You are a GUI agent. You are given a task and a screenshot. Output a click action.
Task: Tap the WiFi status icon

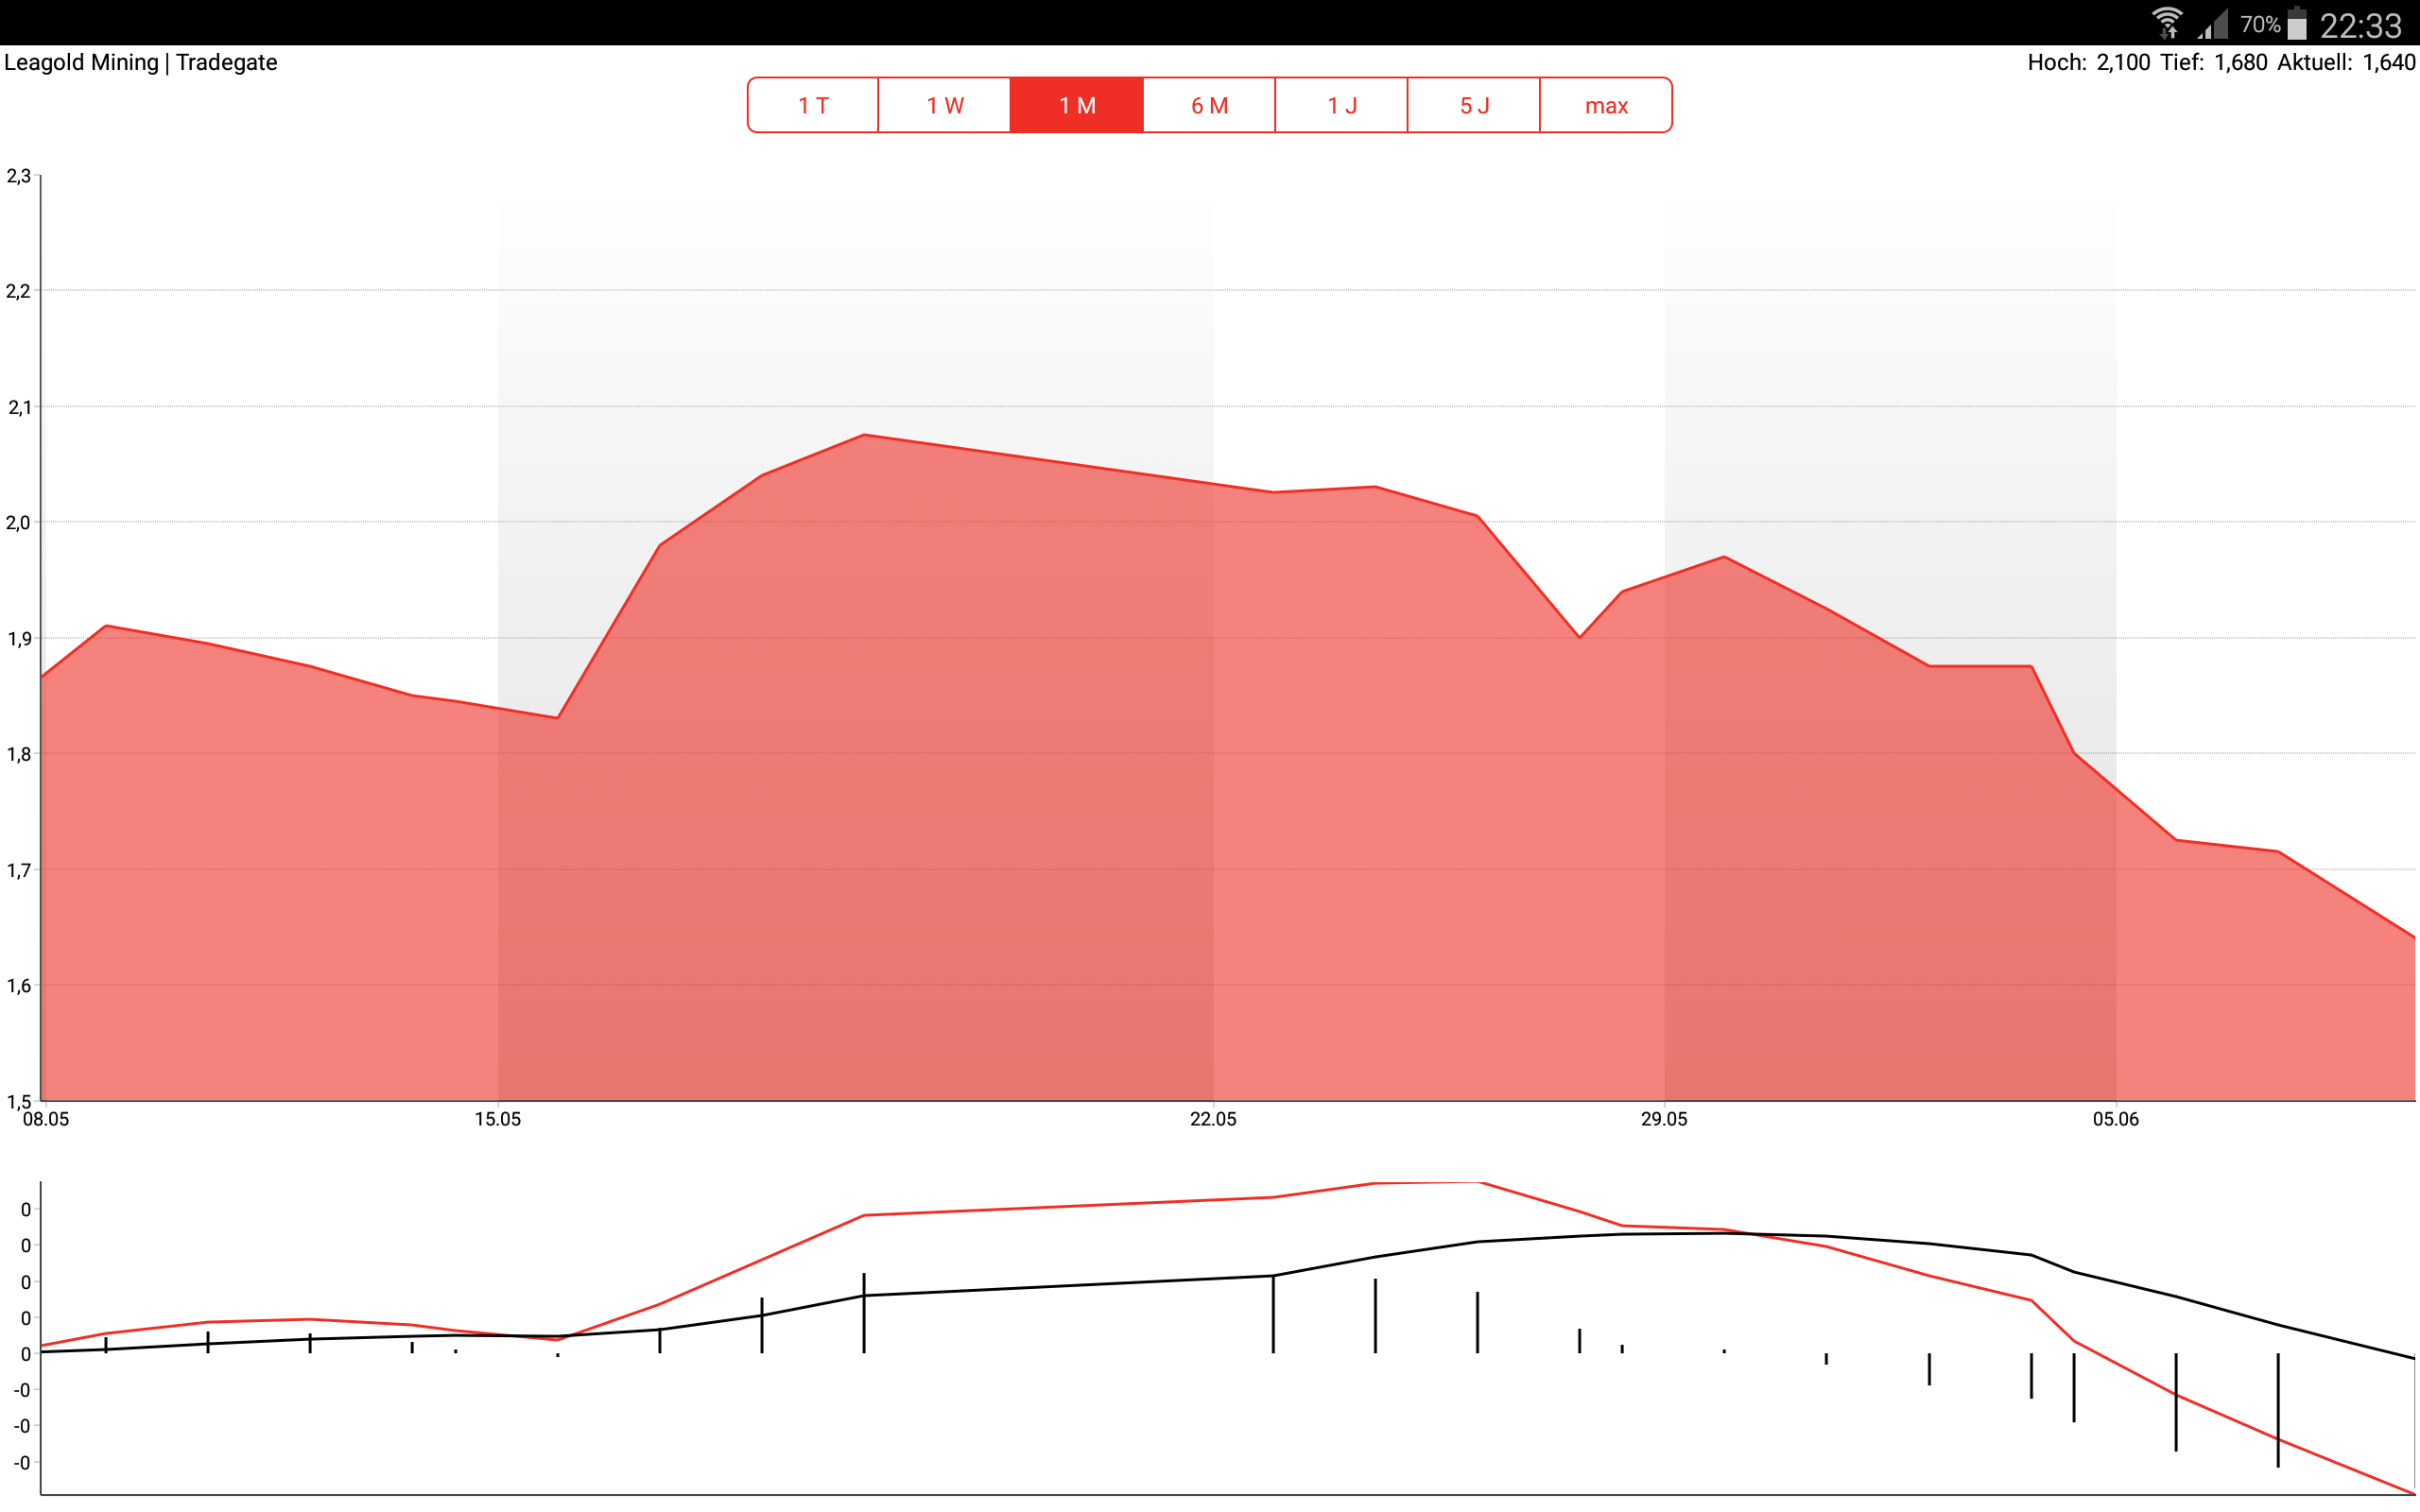click(x=2167, y=23)
